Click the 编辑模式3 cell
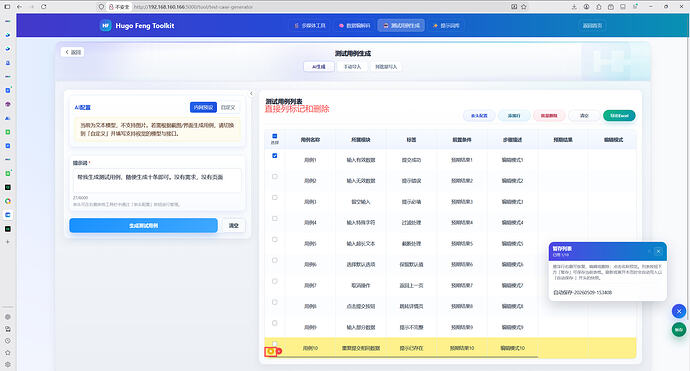This screenshot has width=690, height=371. click(x=512, y=202)
